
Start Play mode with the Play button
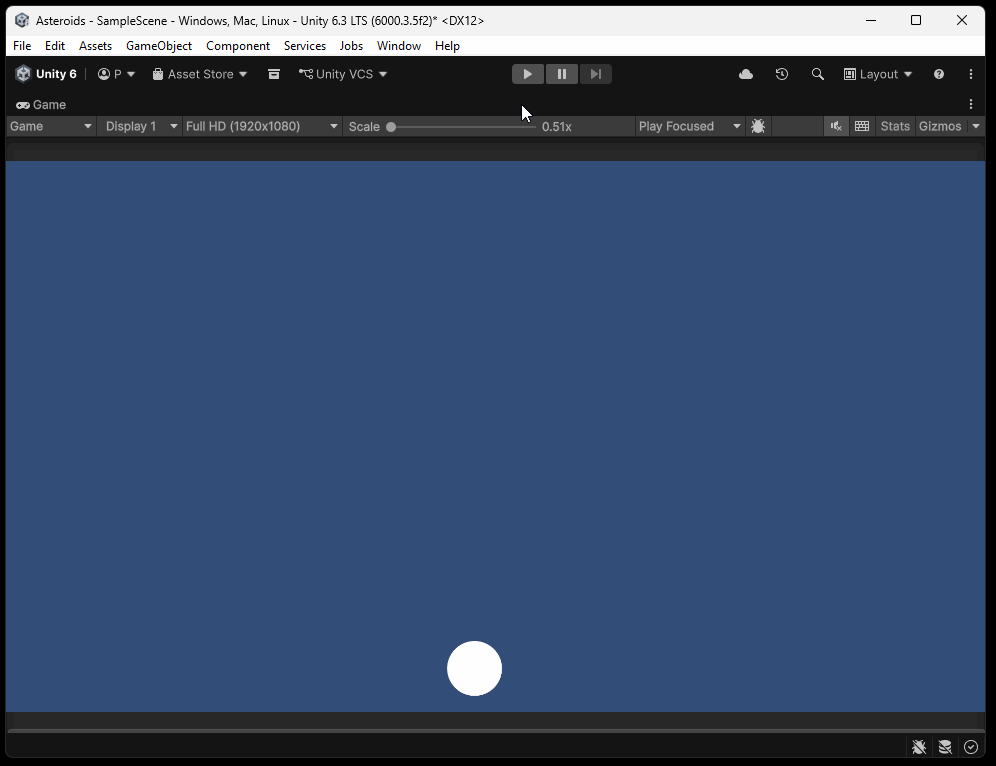click(527, 74)
